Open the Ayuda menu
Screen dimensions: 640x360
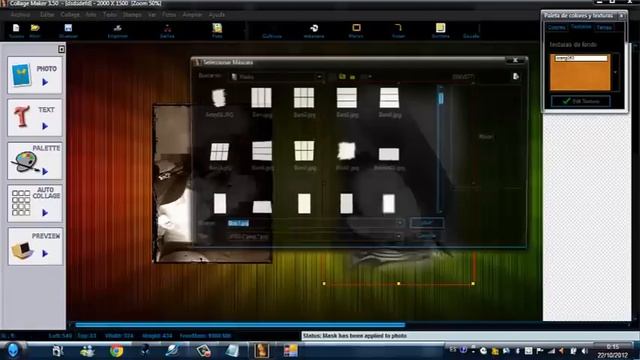coord(217,14)
